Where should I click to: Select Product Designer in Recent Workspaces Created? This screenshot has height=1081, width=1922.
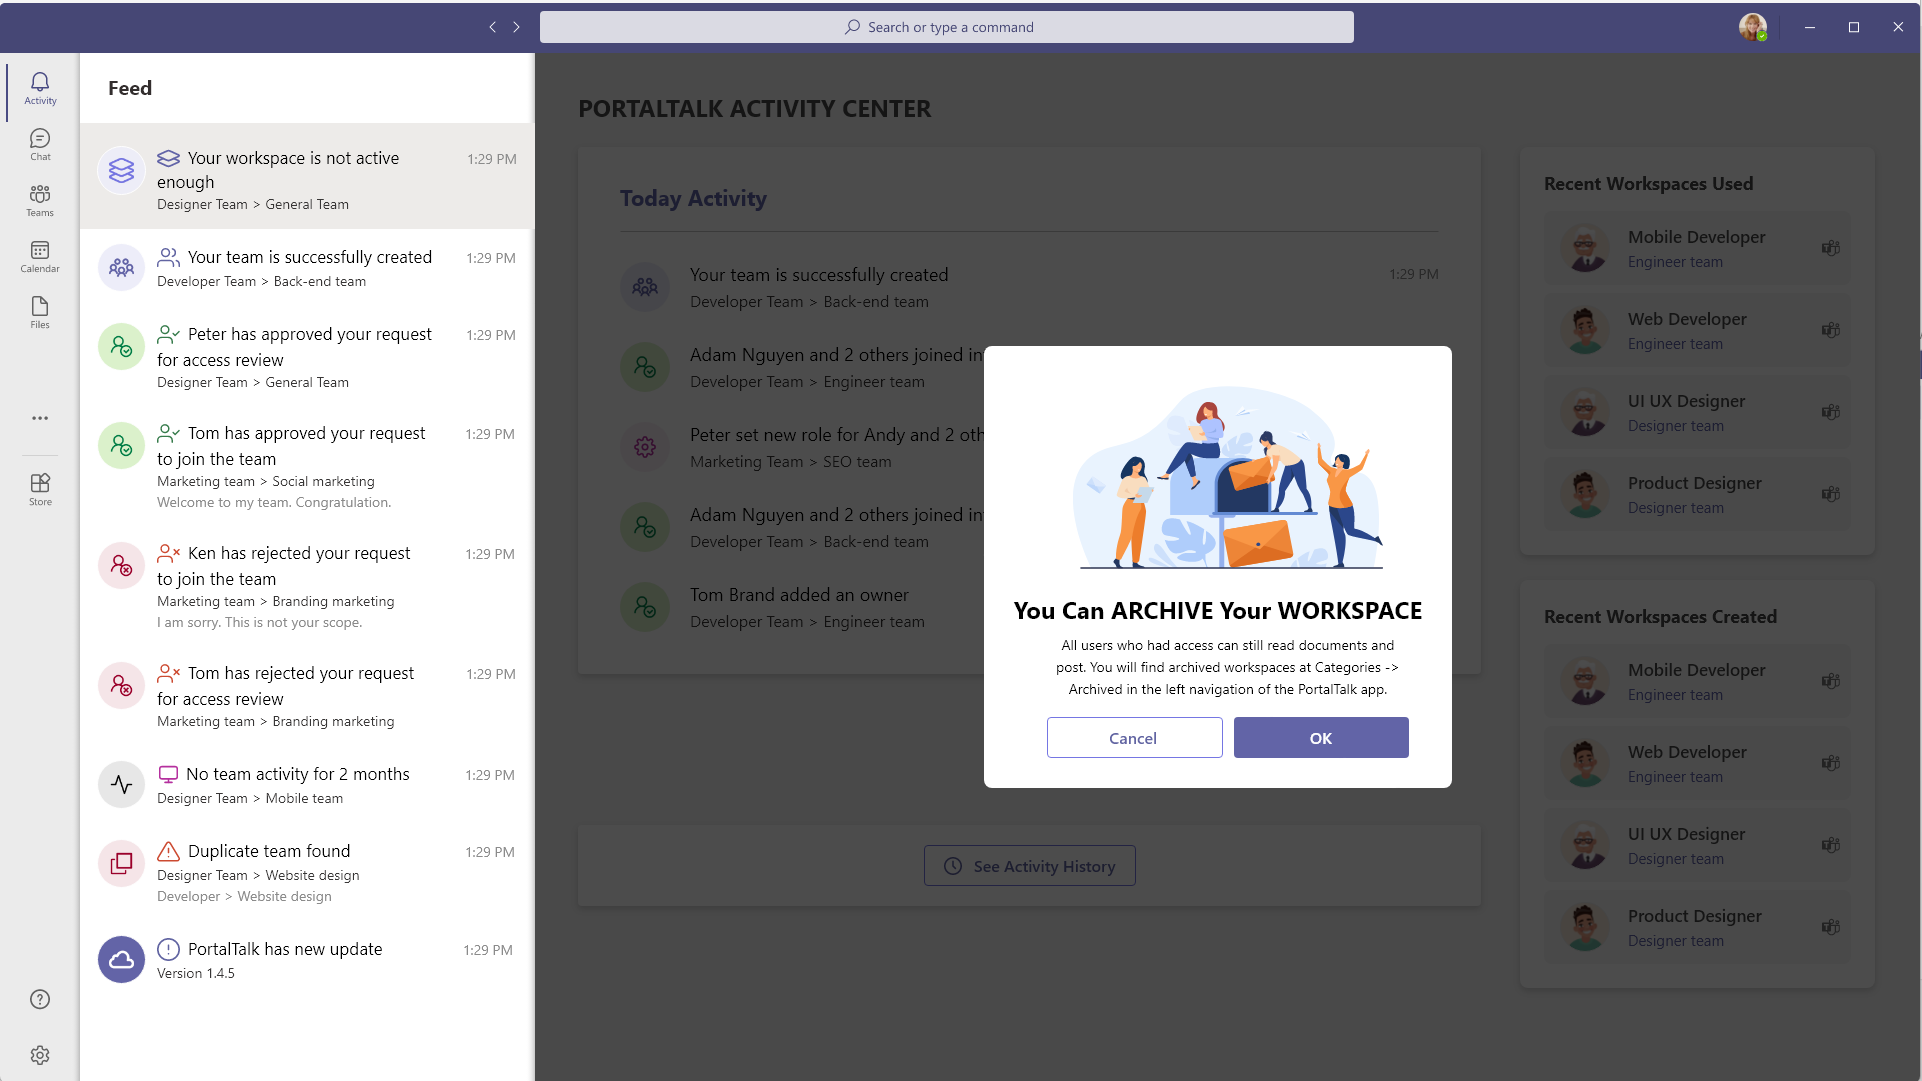1697,927
